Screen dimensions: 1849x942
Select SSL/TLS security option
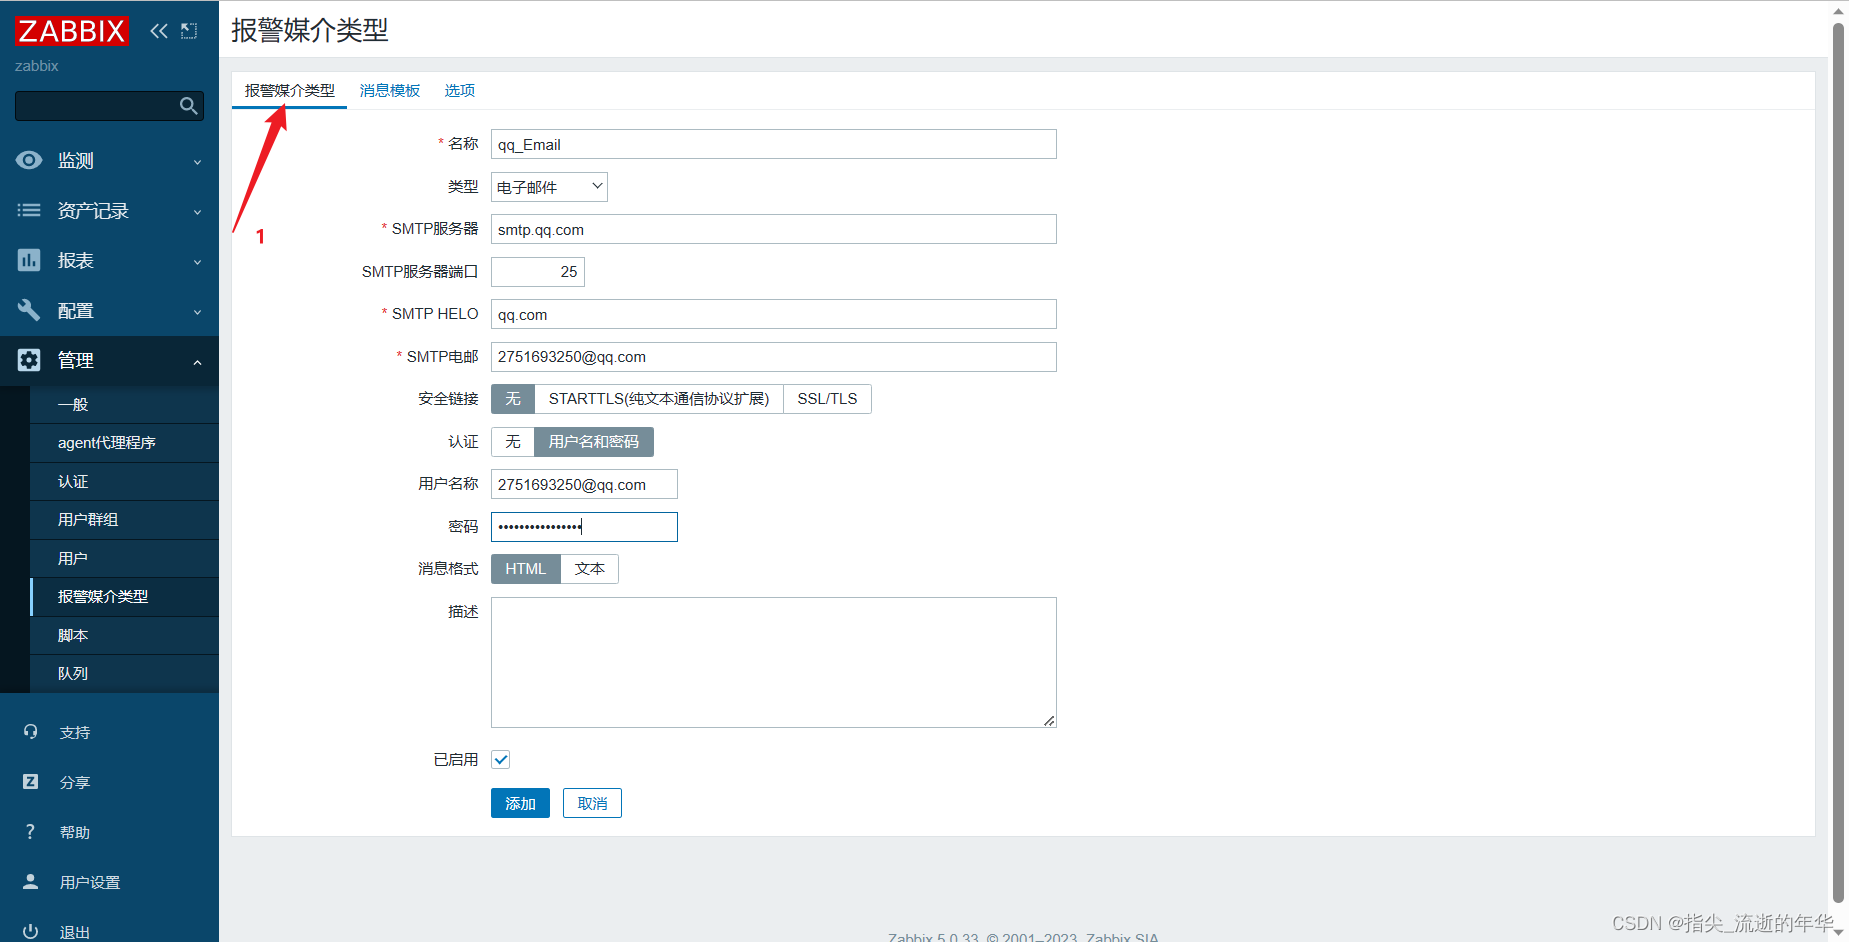tap(827, 399)
